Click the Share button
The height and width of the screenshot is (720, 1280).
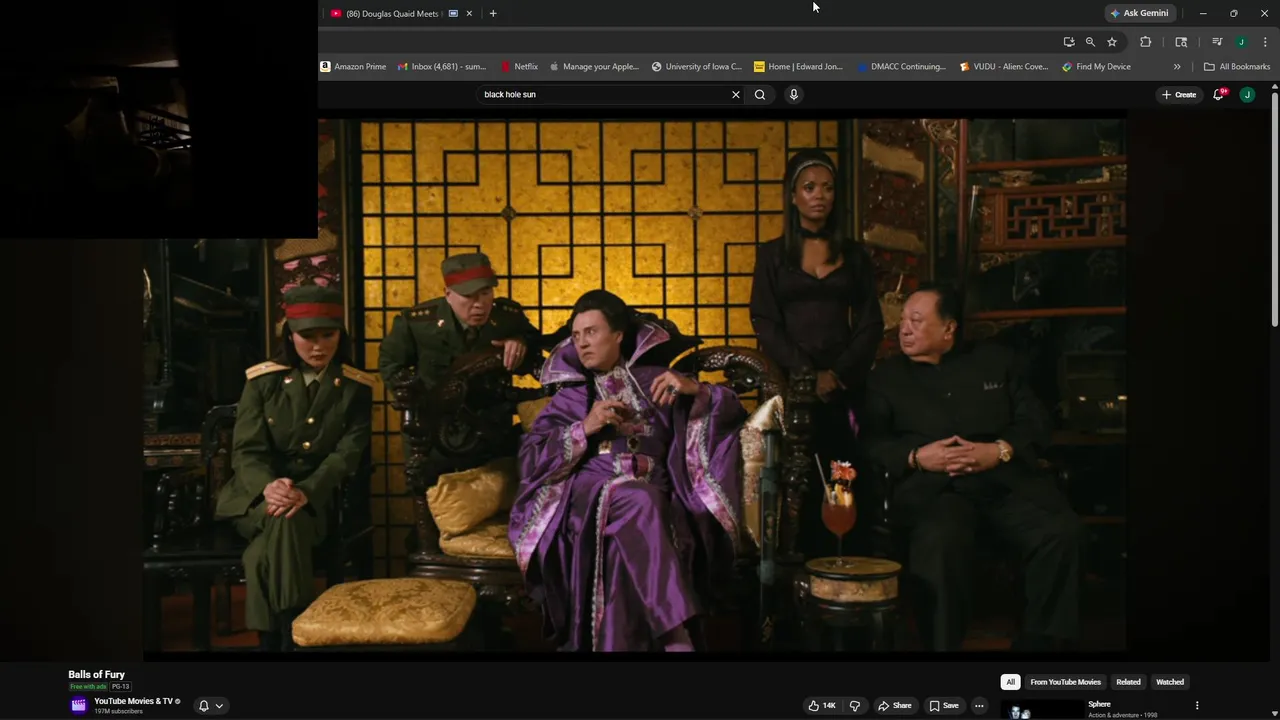tap(895, 706)
